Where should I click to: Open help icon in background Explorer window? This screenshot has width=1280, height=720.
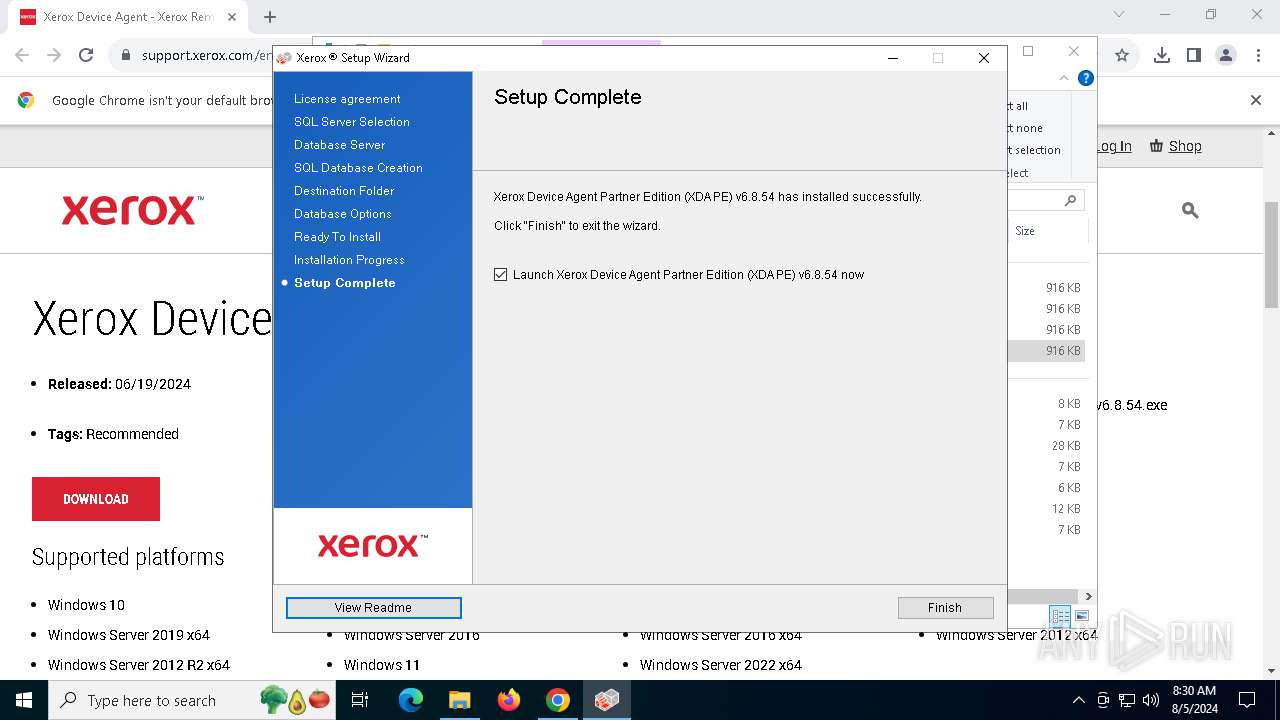pyautogui.click(x=1086, y=78)
